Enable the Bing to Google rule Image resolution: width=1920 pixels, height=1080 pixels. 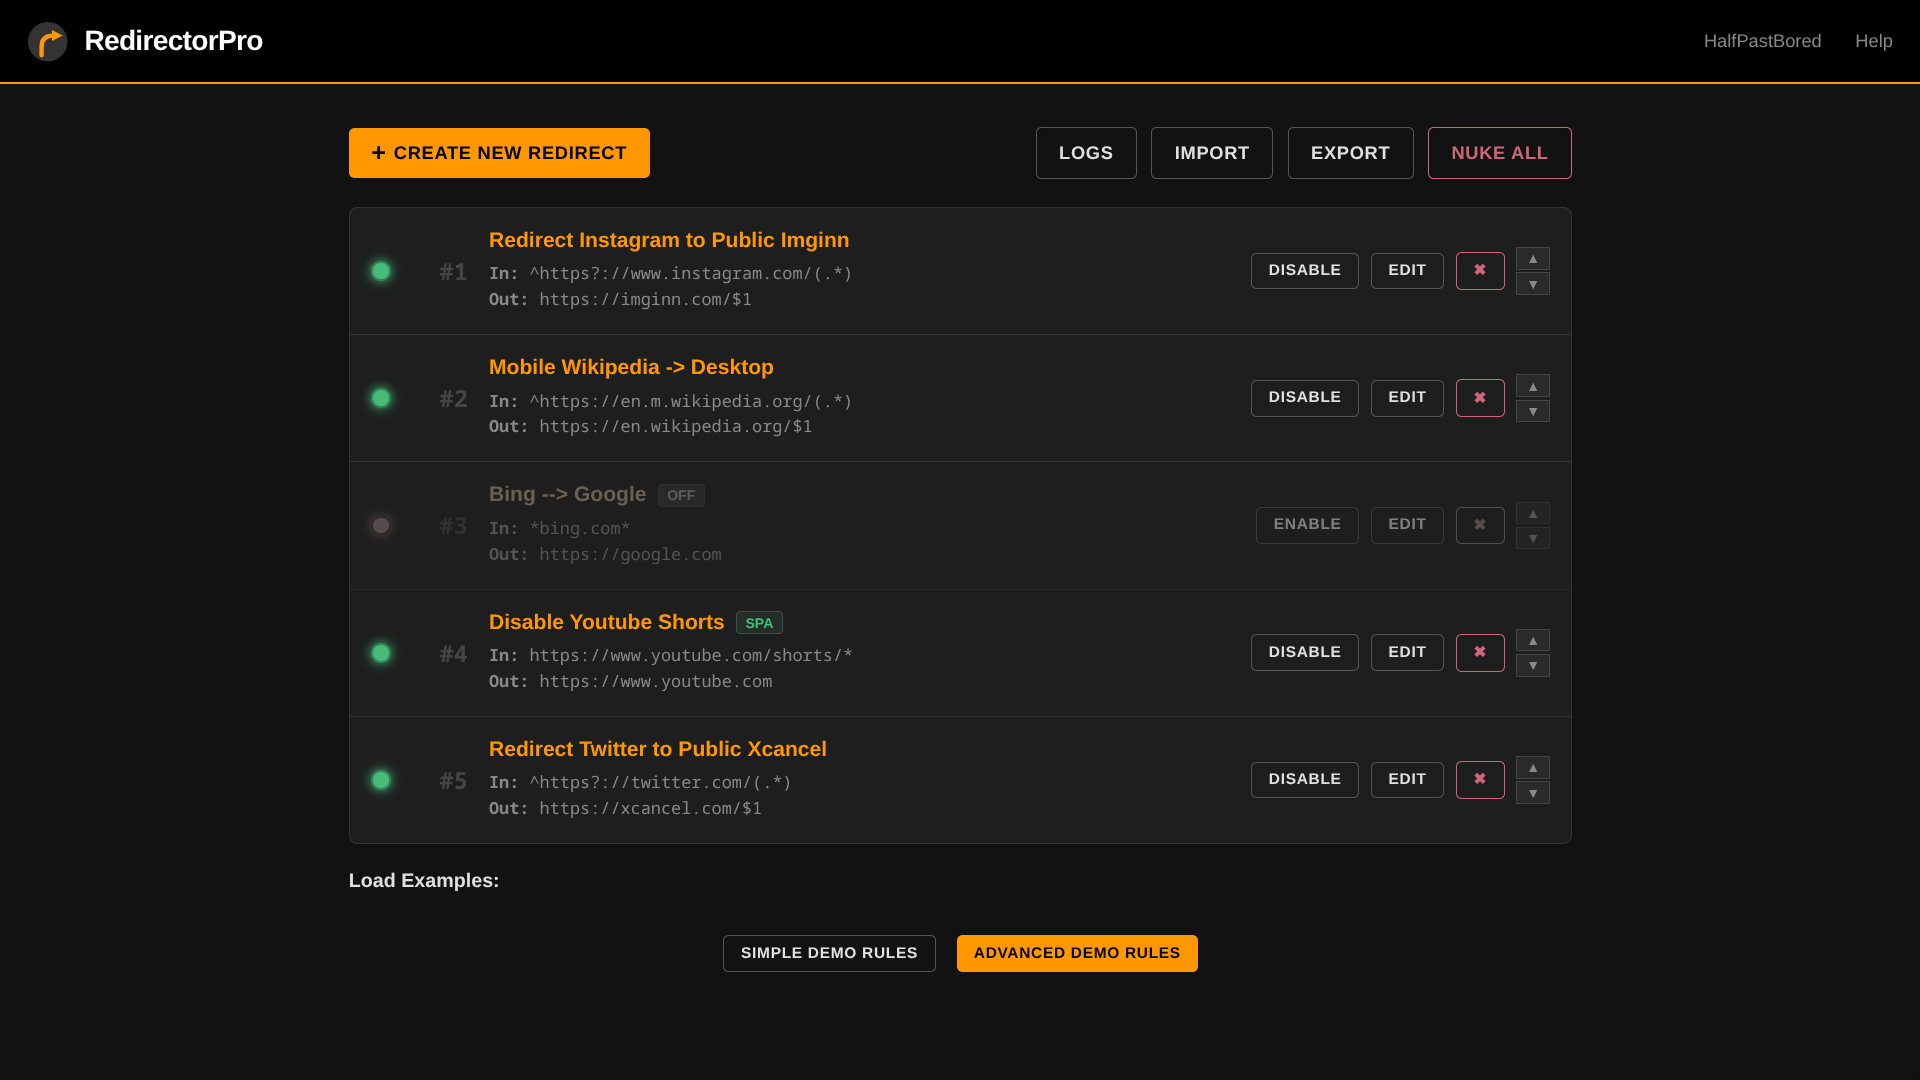click(x=1306, y=525)
